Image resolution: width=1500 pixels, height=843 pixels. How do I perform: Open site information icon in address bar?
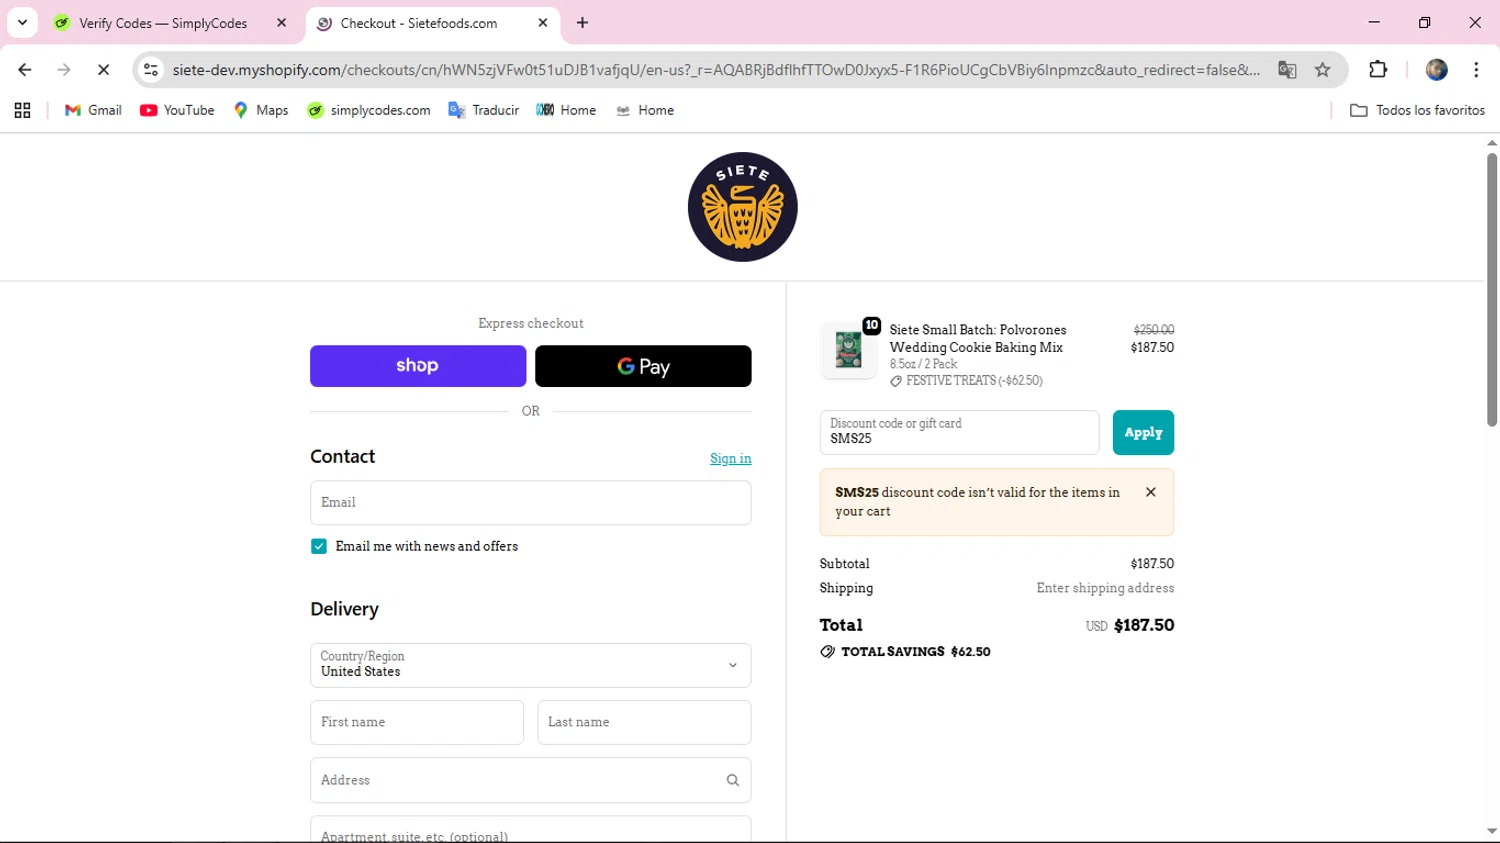tap(151, 70)
